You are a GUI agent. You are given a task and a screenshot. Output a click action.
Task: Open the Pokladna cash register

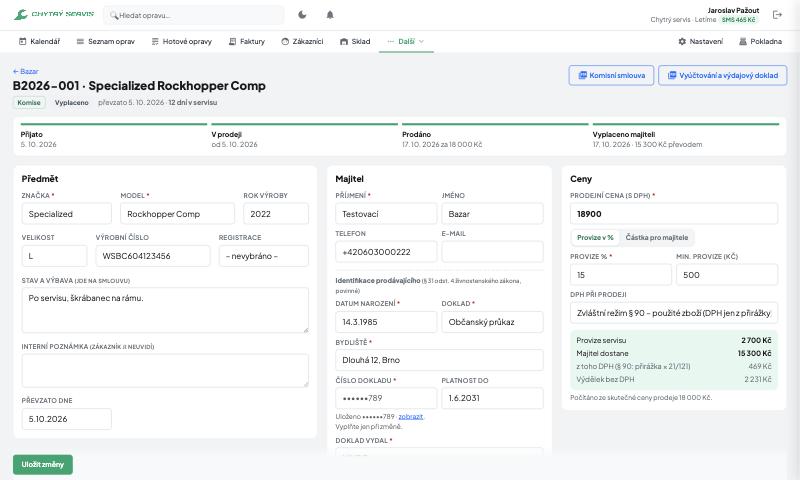point(760,41)
